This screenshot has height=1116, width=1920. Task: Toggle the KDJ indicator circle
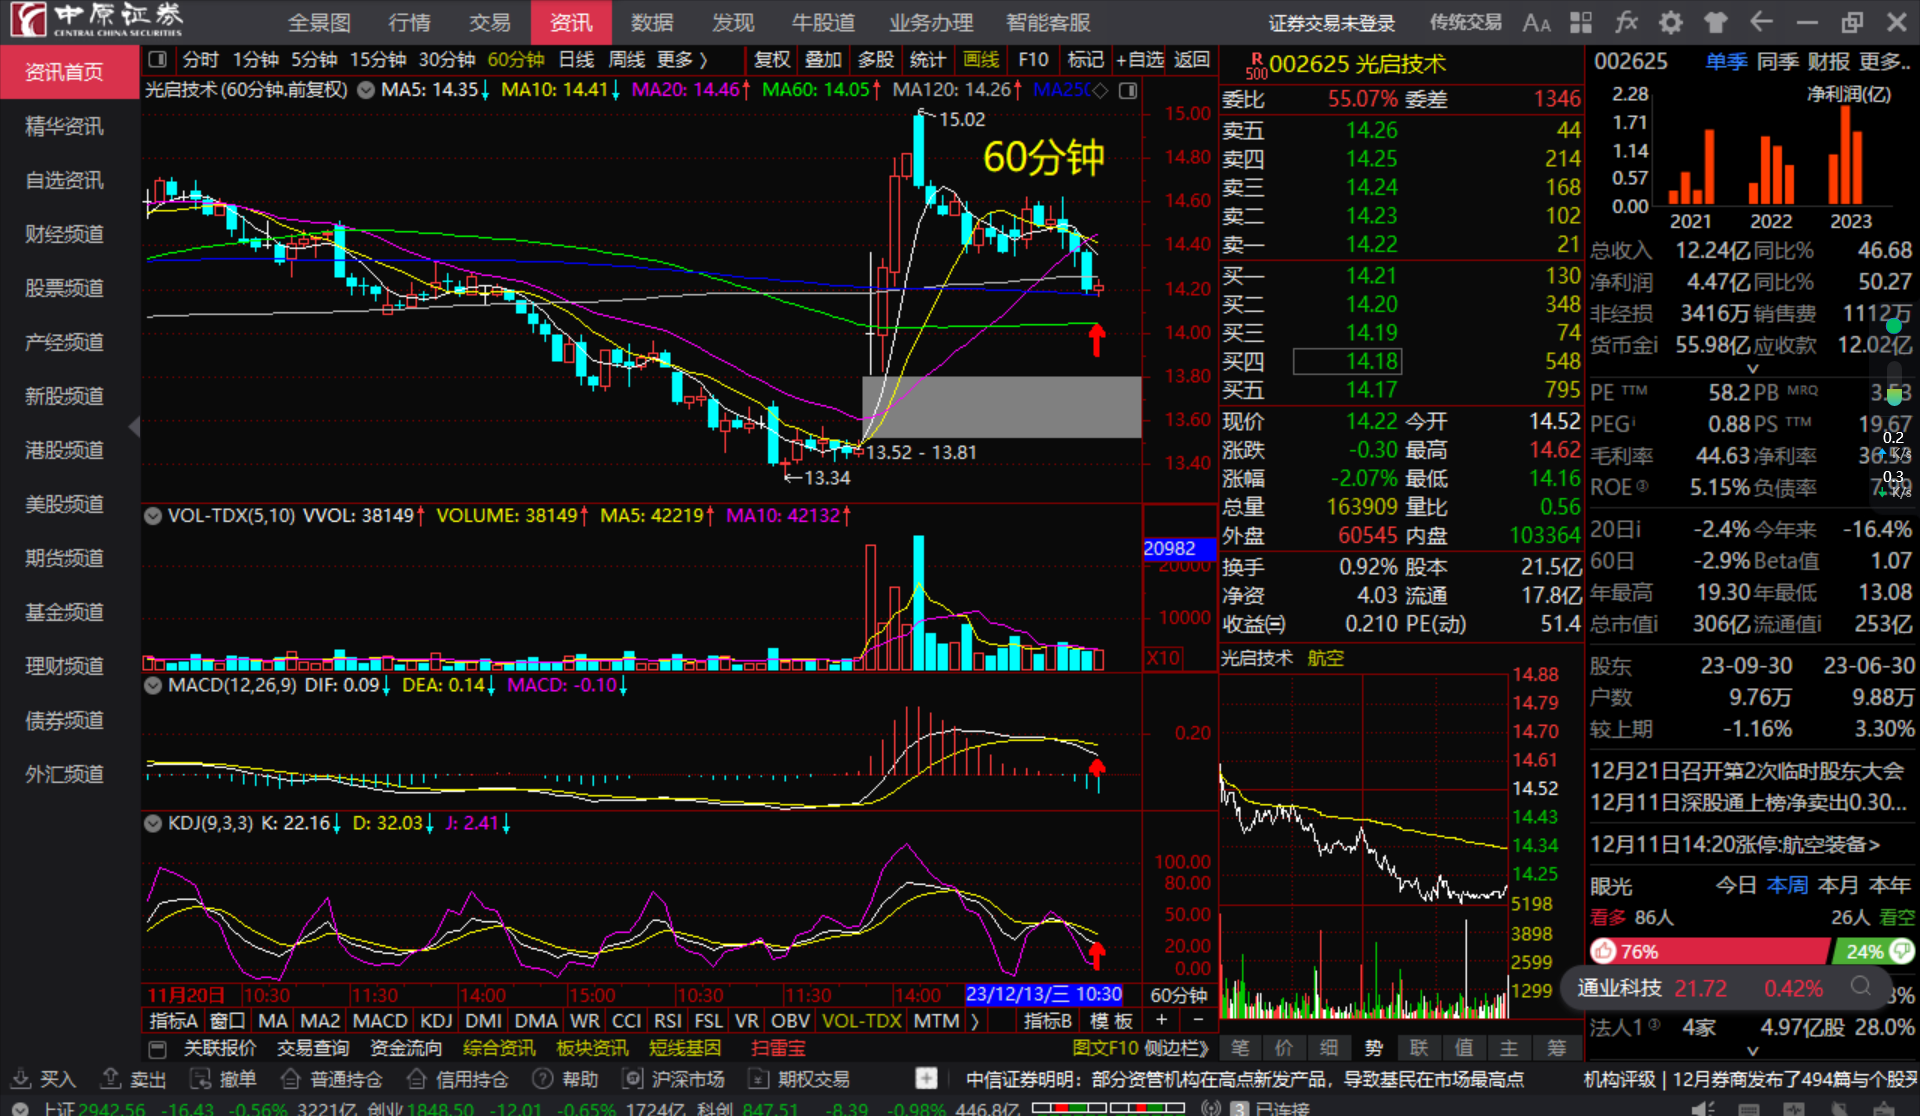click(153, 824)
